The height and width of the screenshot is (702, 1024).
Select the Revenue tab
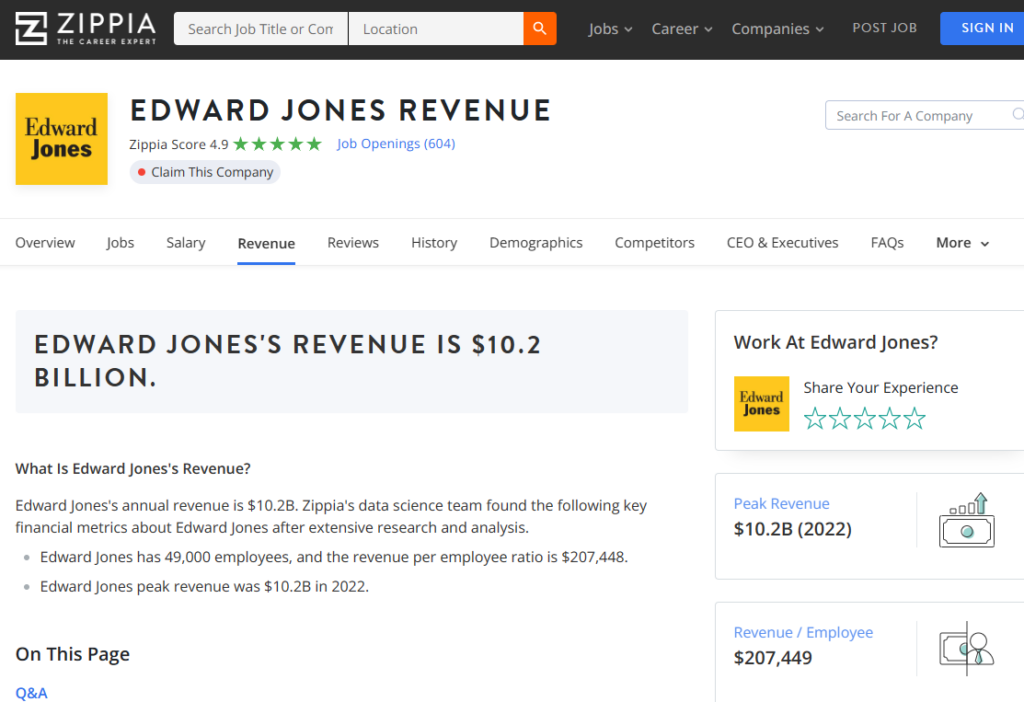click(x=266, y=244)
